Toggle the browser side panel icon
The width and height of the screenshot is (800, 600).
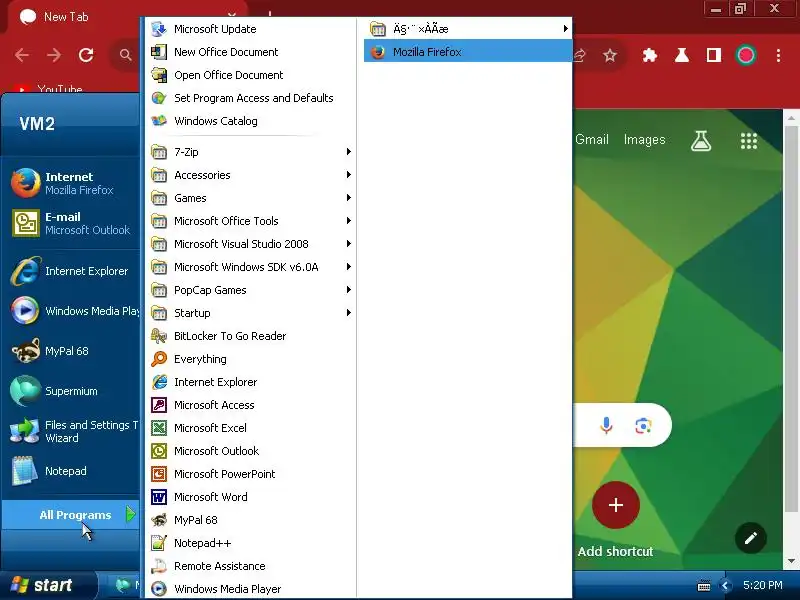[714, 55]
